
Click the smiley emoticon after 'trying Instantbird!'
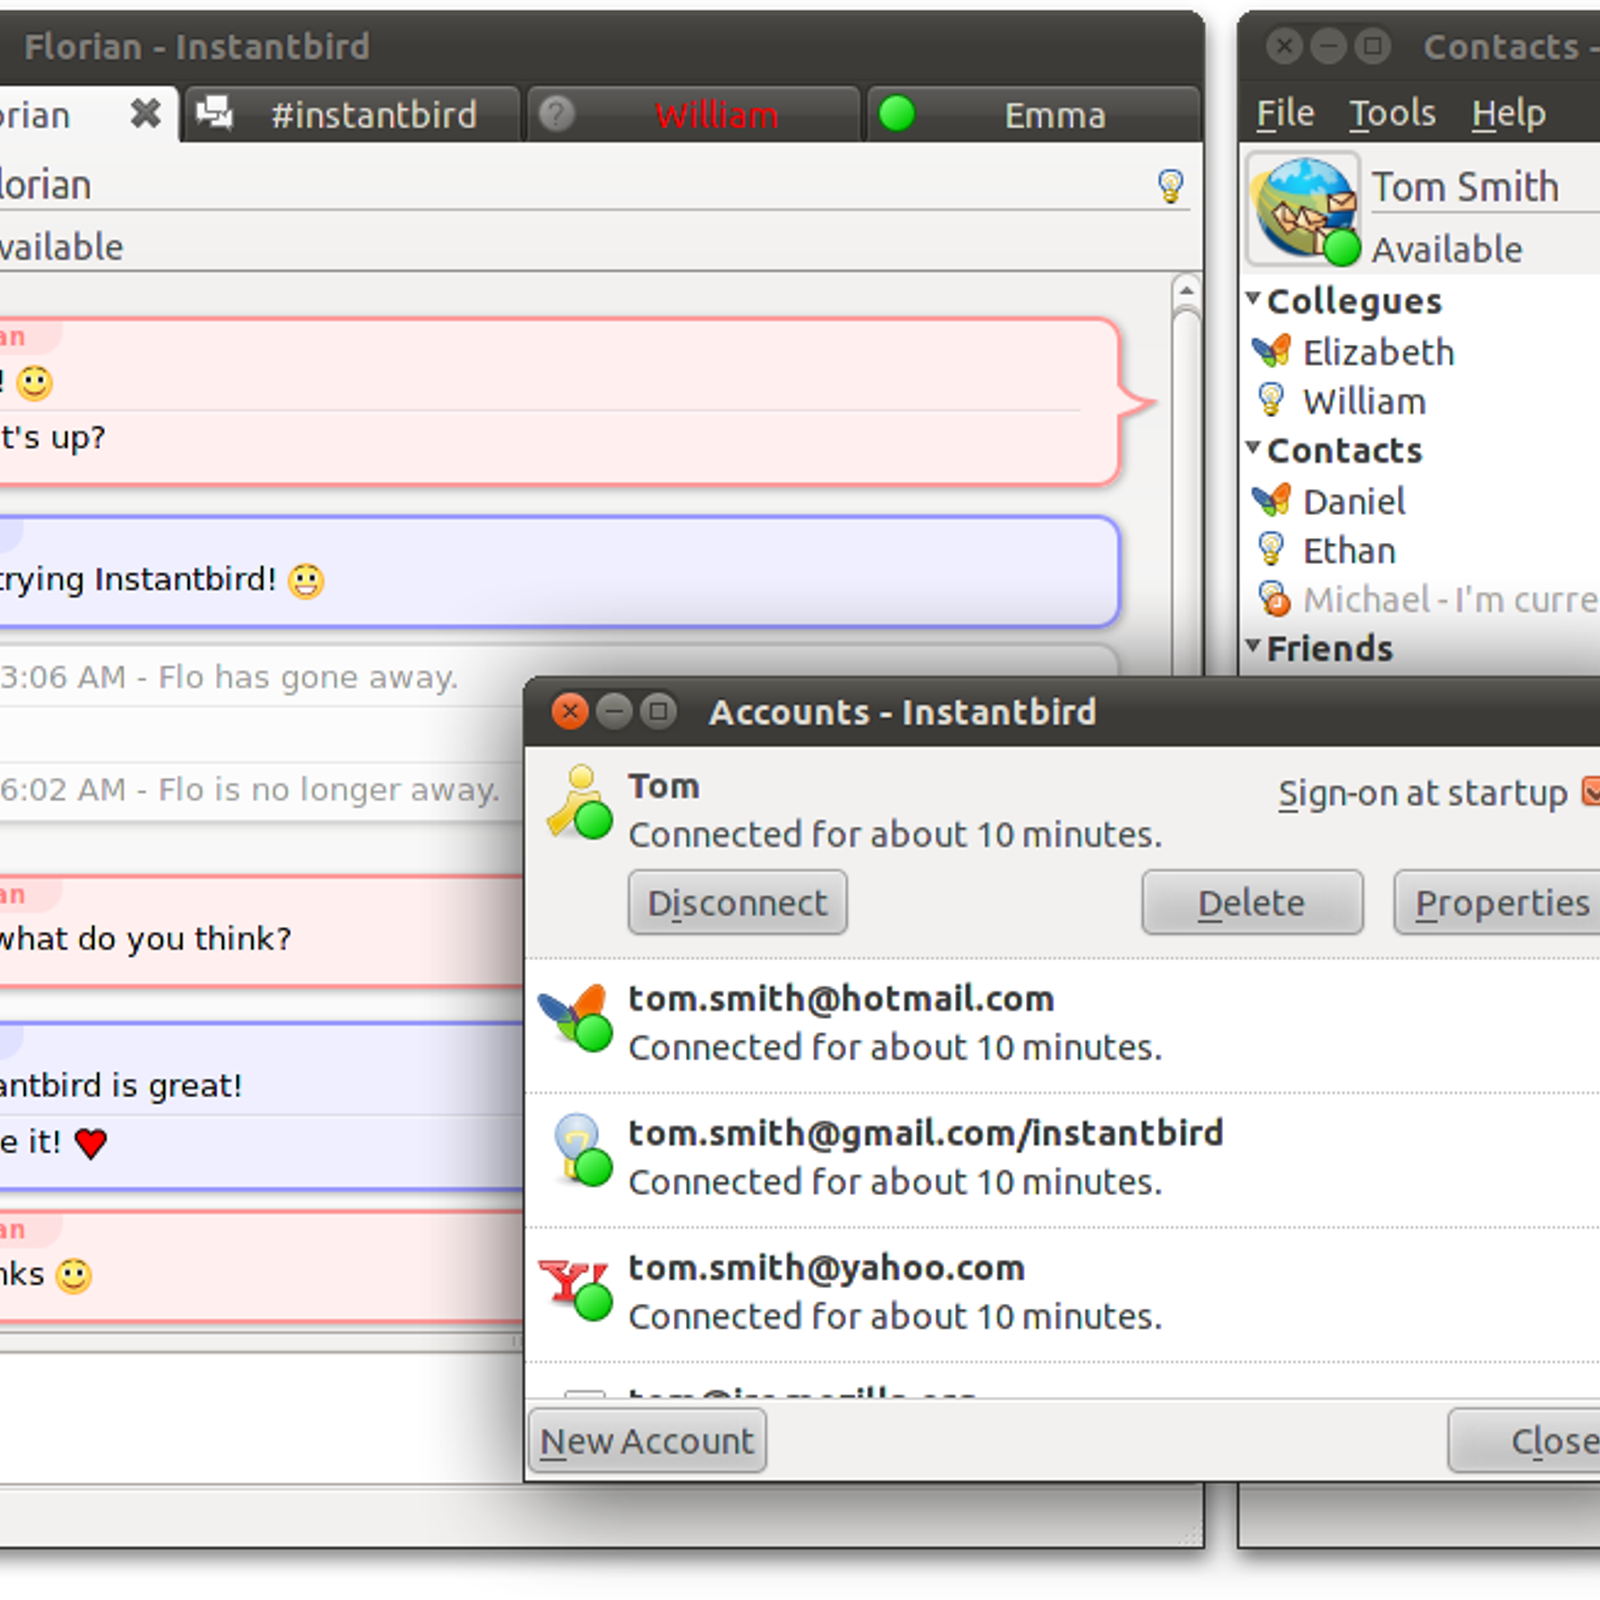306,581
